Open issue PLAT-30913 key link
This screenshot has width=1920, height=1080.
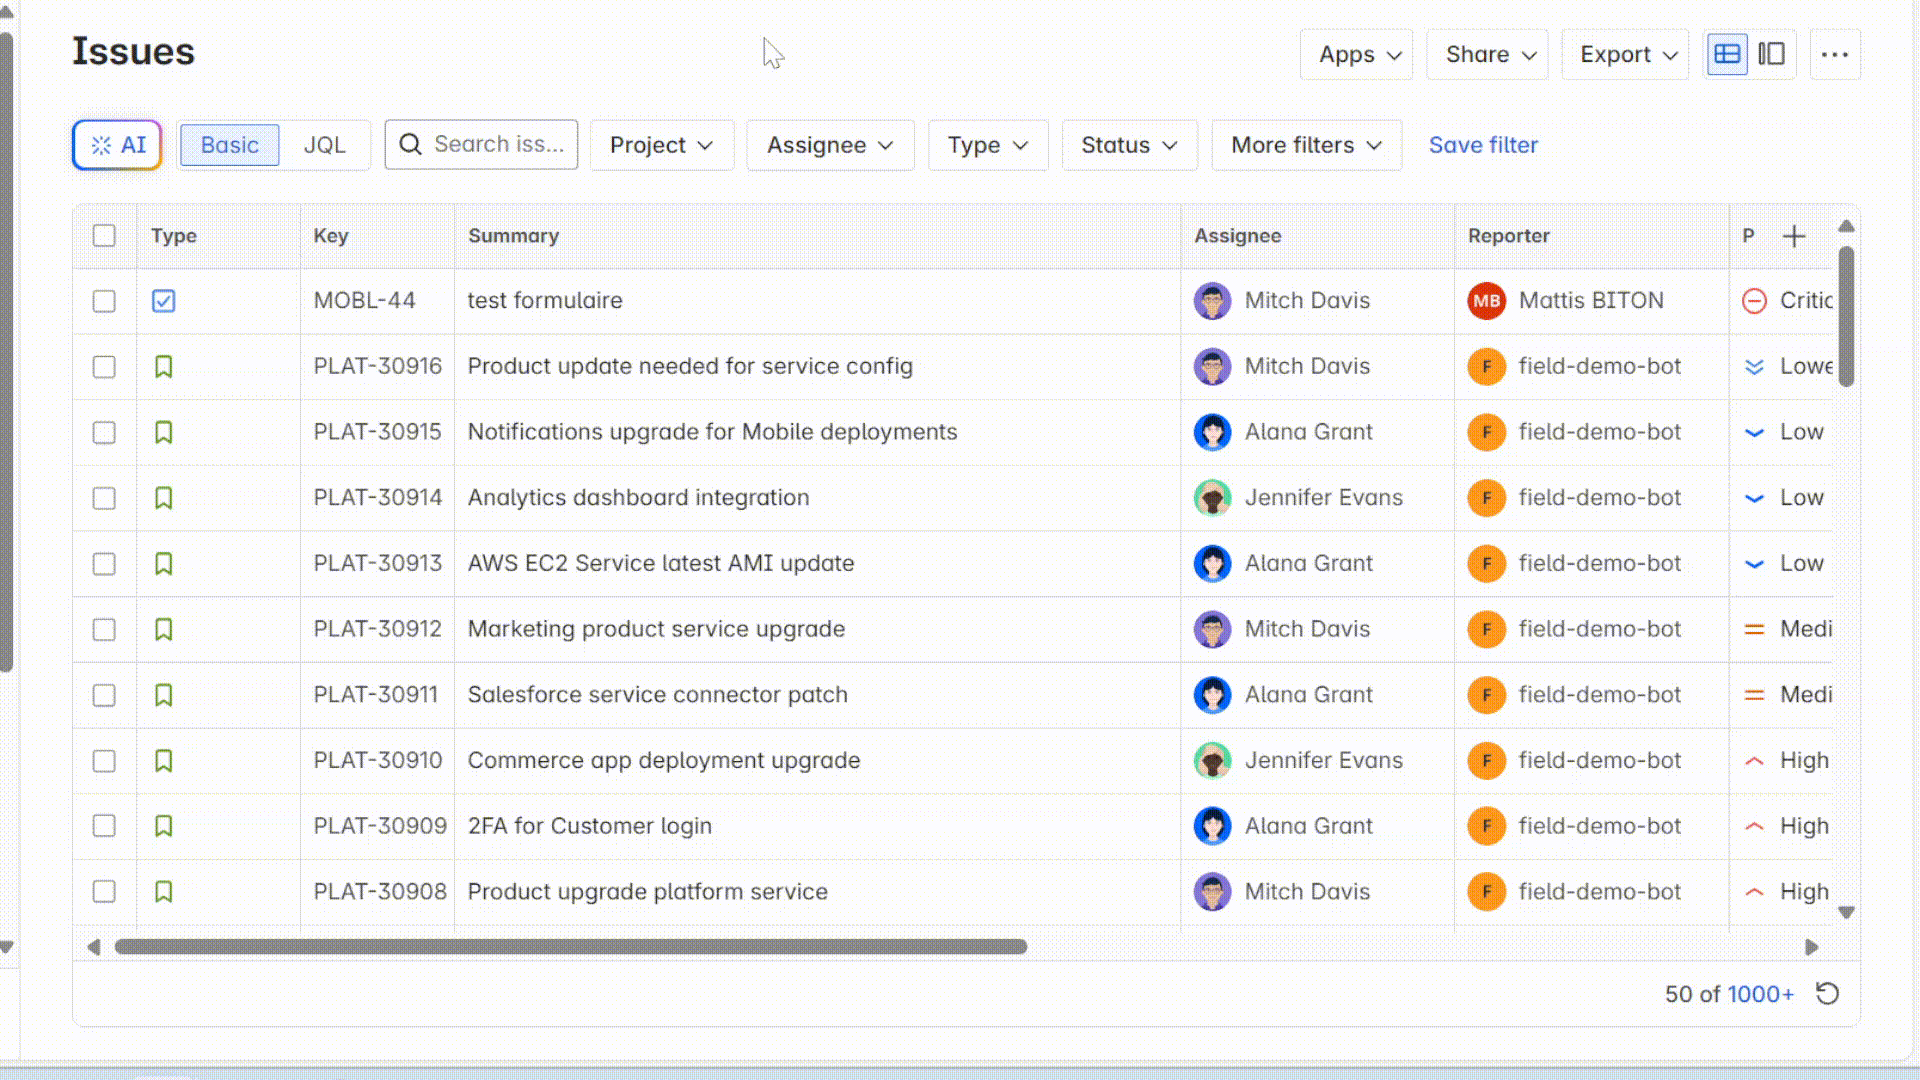tap(377, 563)
